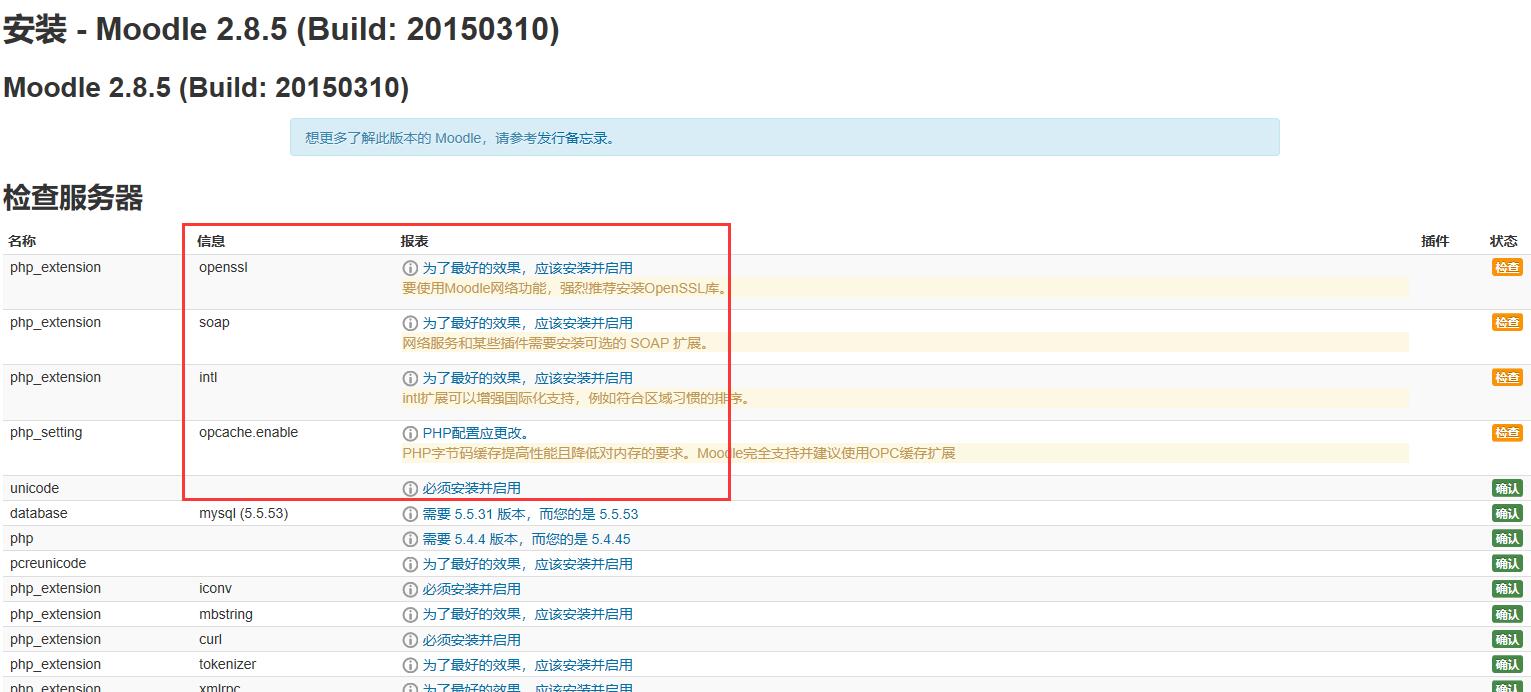The width and height of the screenshot is (1531, 692).
Task: Click the 确认 status badge for mbstring
Action: tap(1507, 614)
